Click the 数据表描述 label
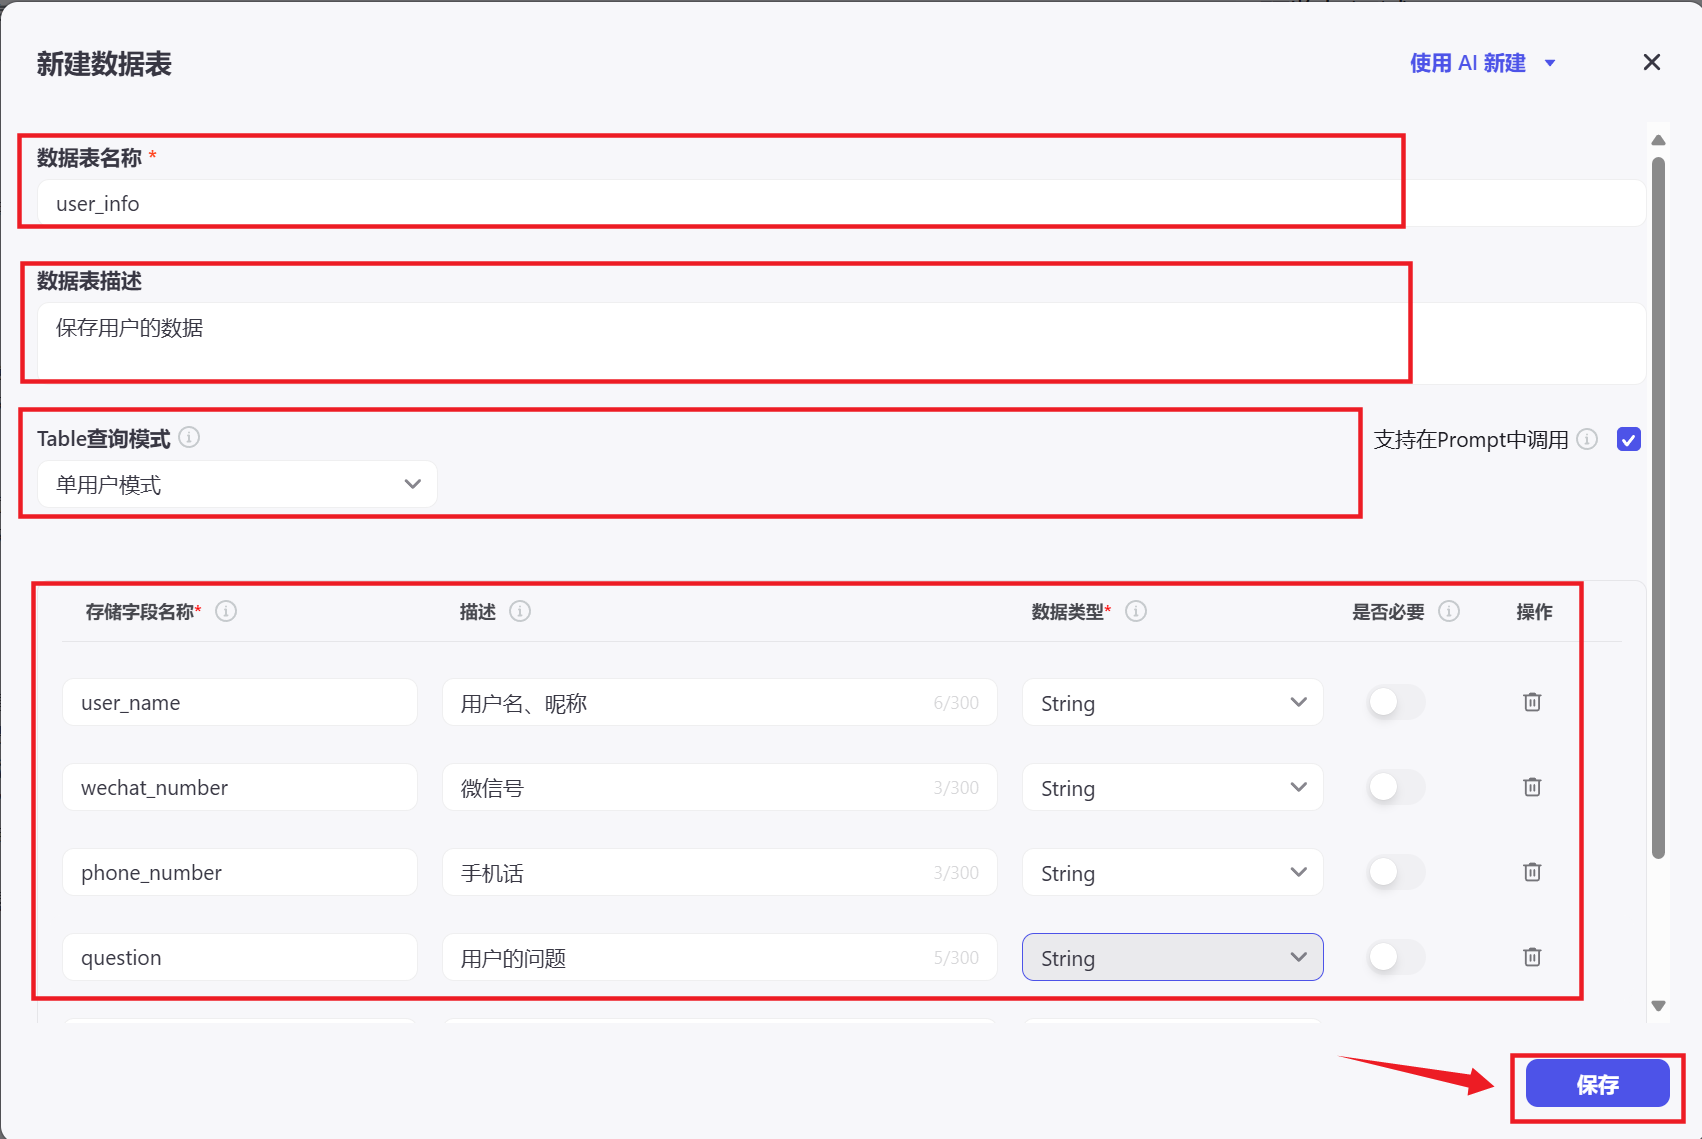 click(x=89, y=281)
